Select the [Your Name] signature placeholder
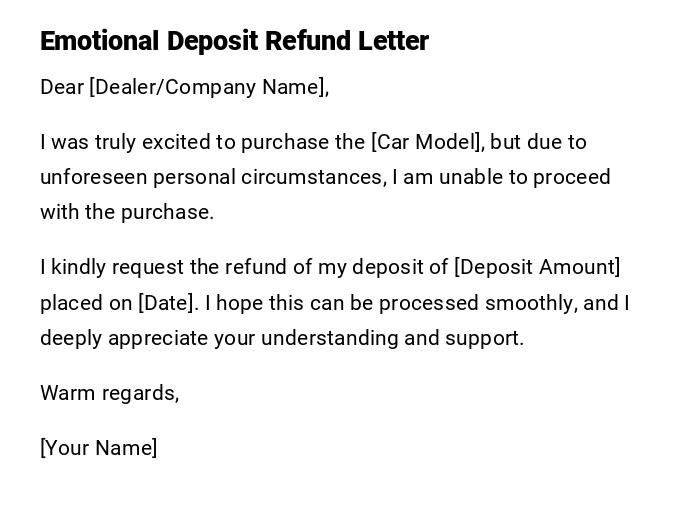 tap(98, 448)
